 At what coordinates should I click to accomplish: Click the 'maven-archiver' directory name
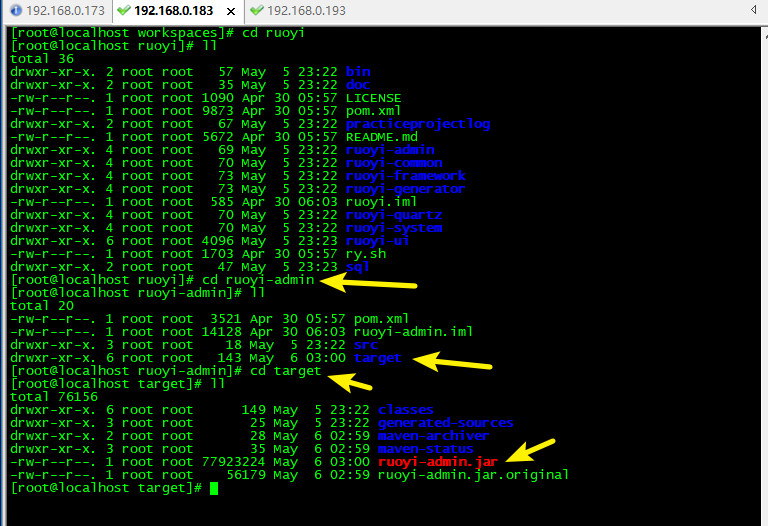433,436
